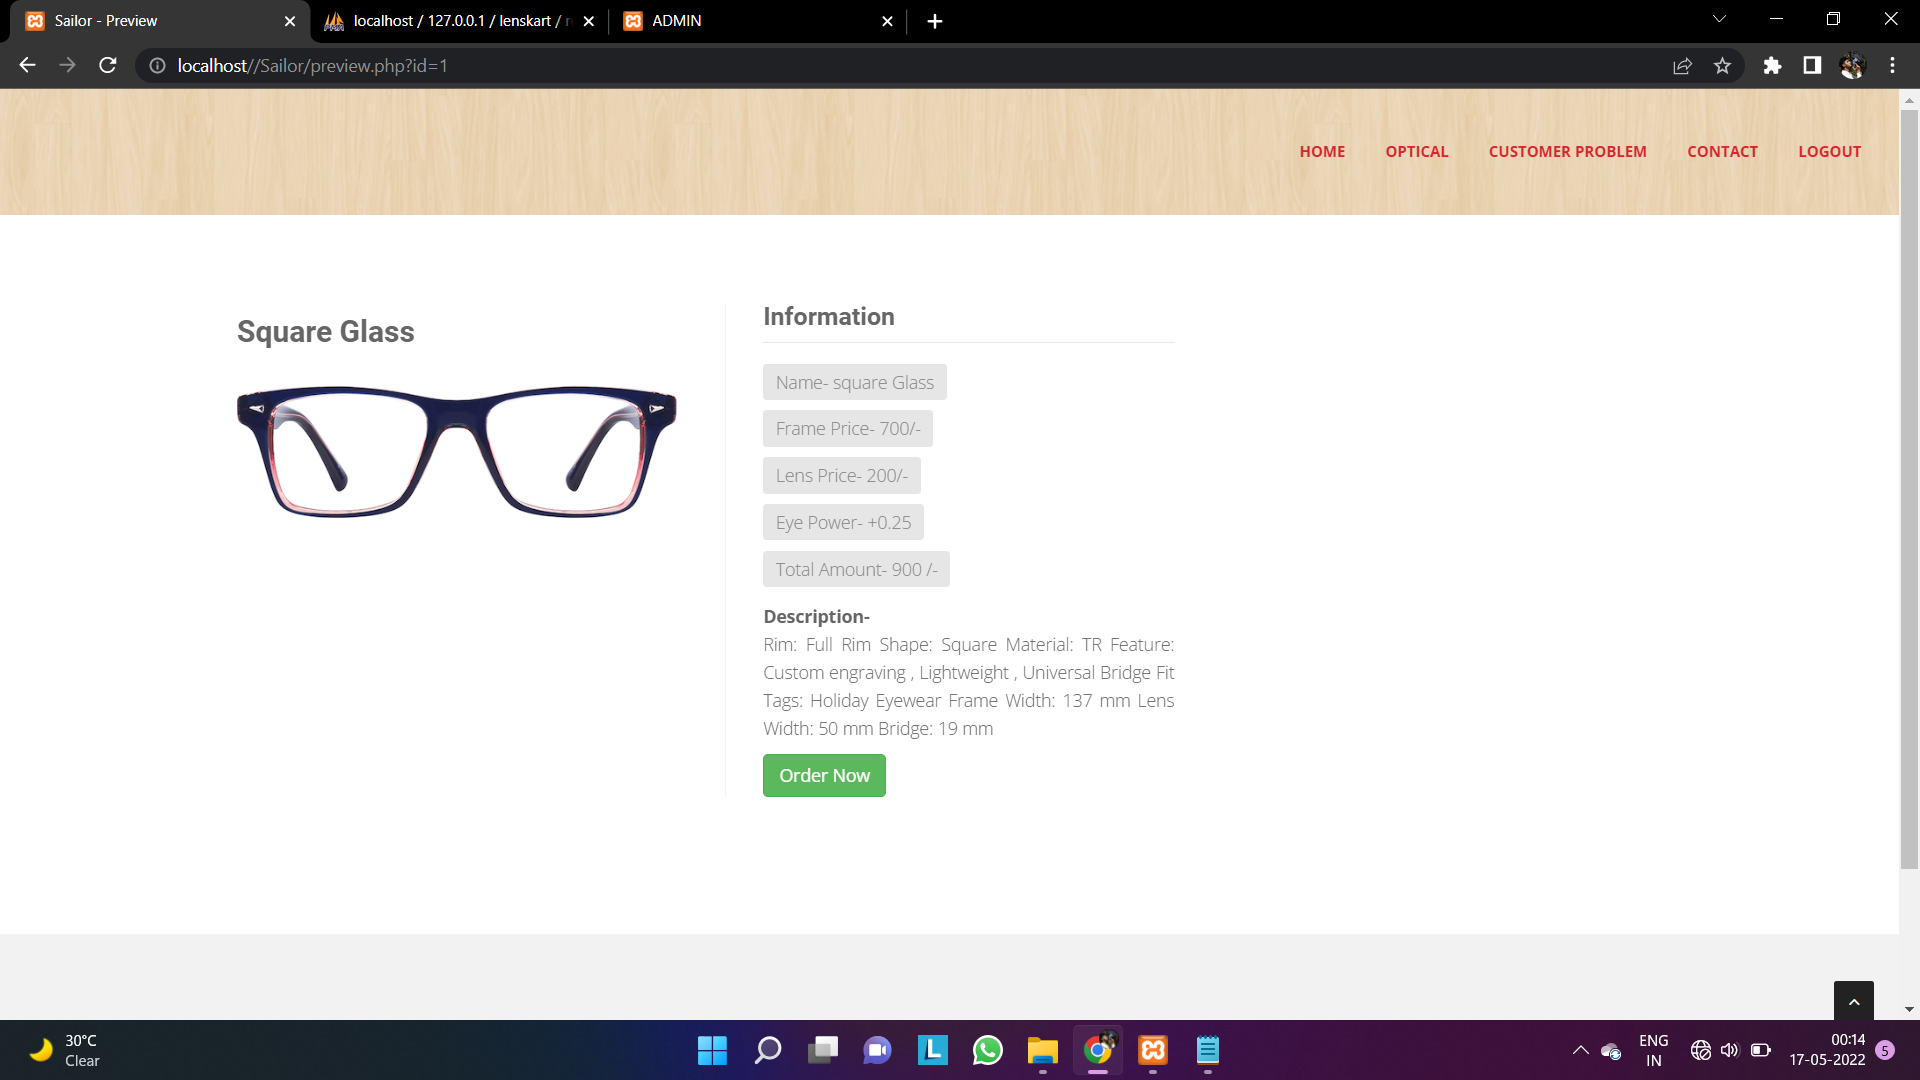The image size is (1920, 1080).
Task: Share this page icon
Action: click(x=1682, y=66)
